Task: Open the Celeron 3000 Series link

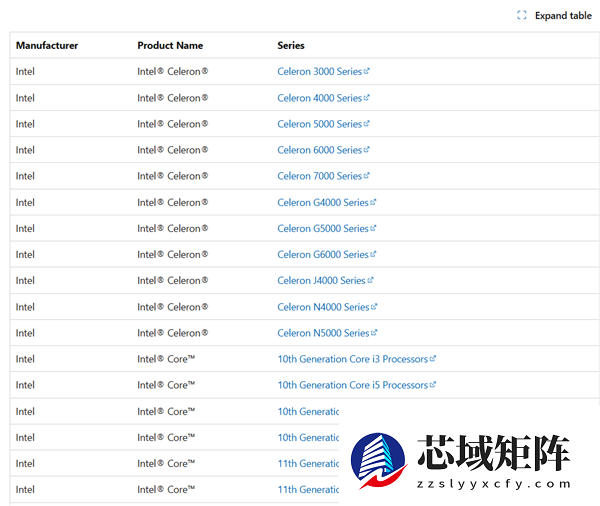Action: pos(323,72)
